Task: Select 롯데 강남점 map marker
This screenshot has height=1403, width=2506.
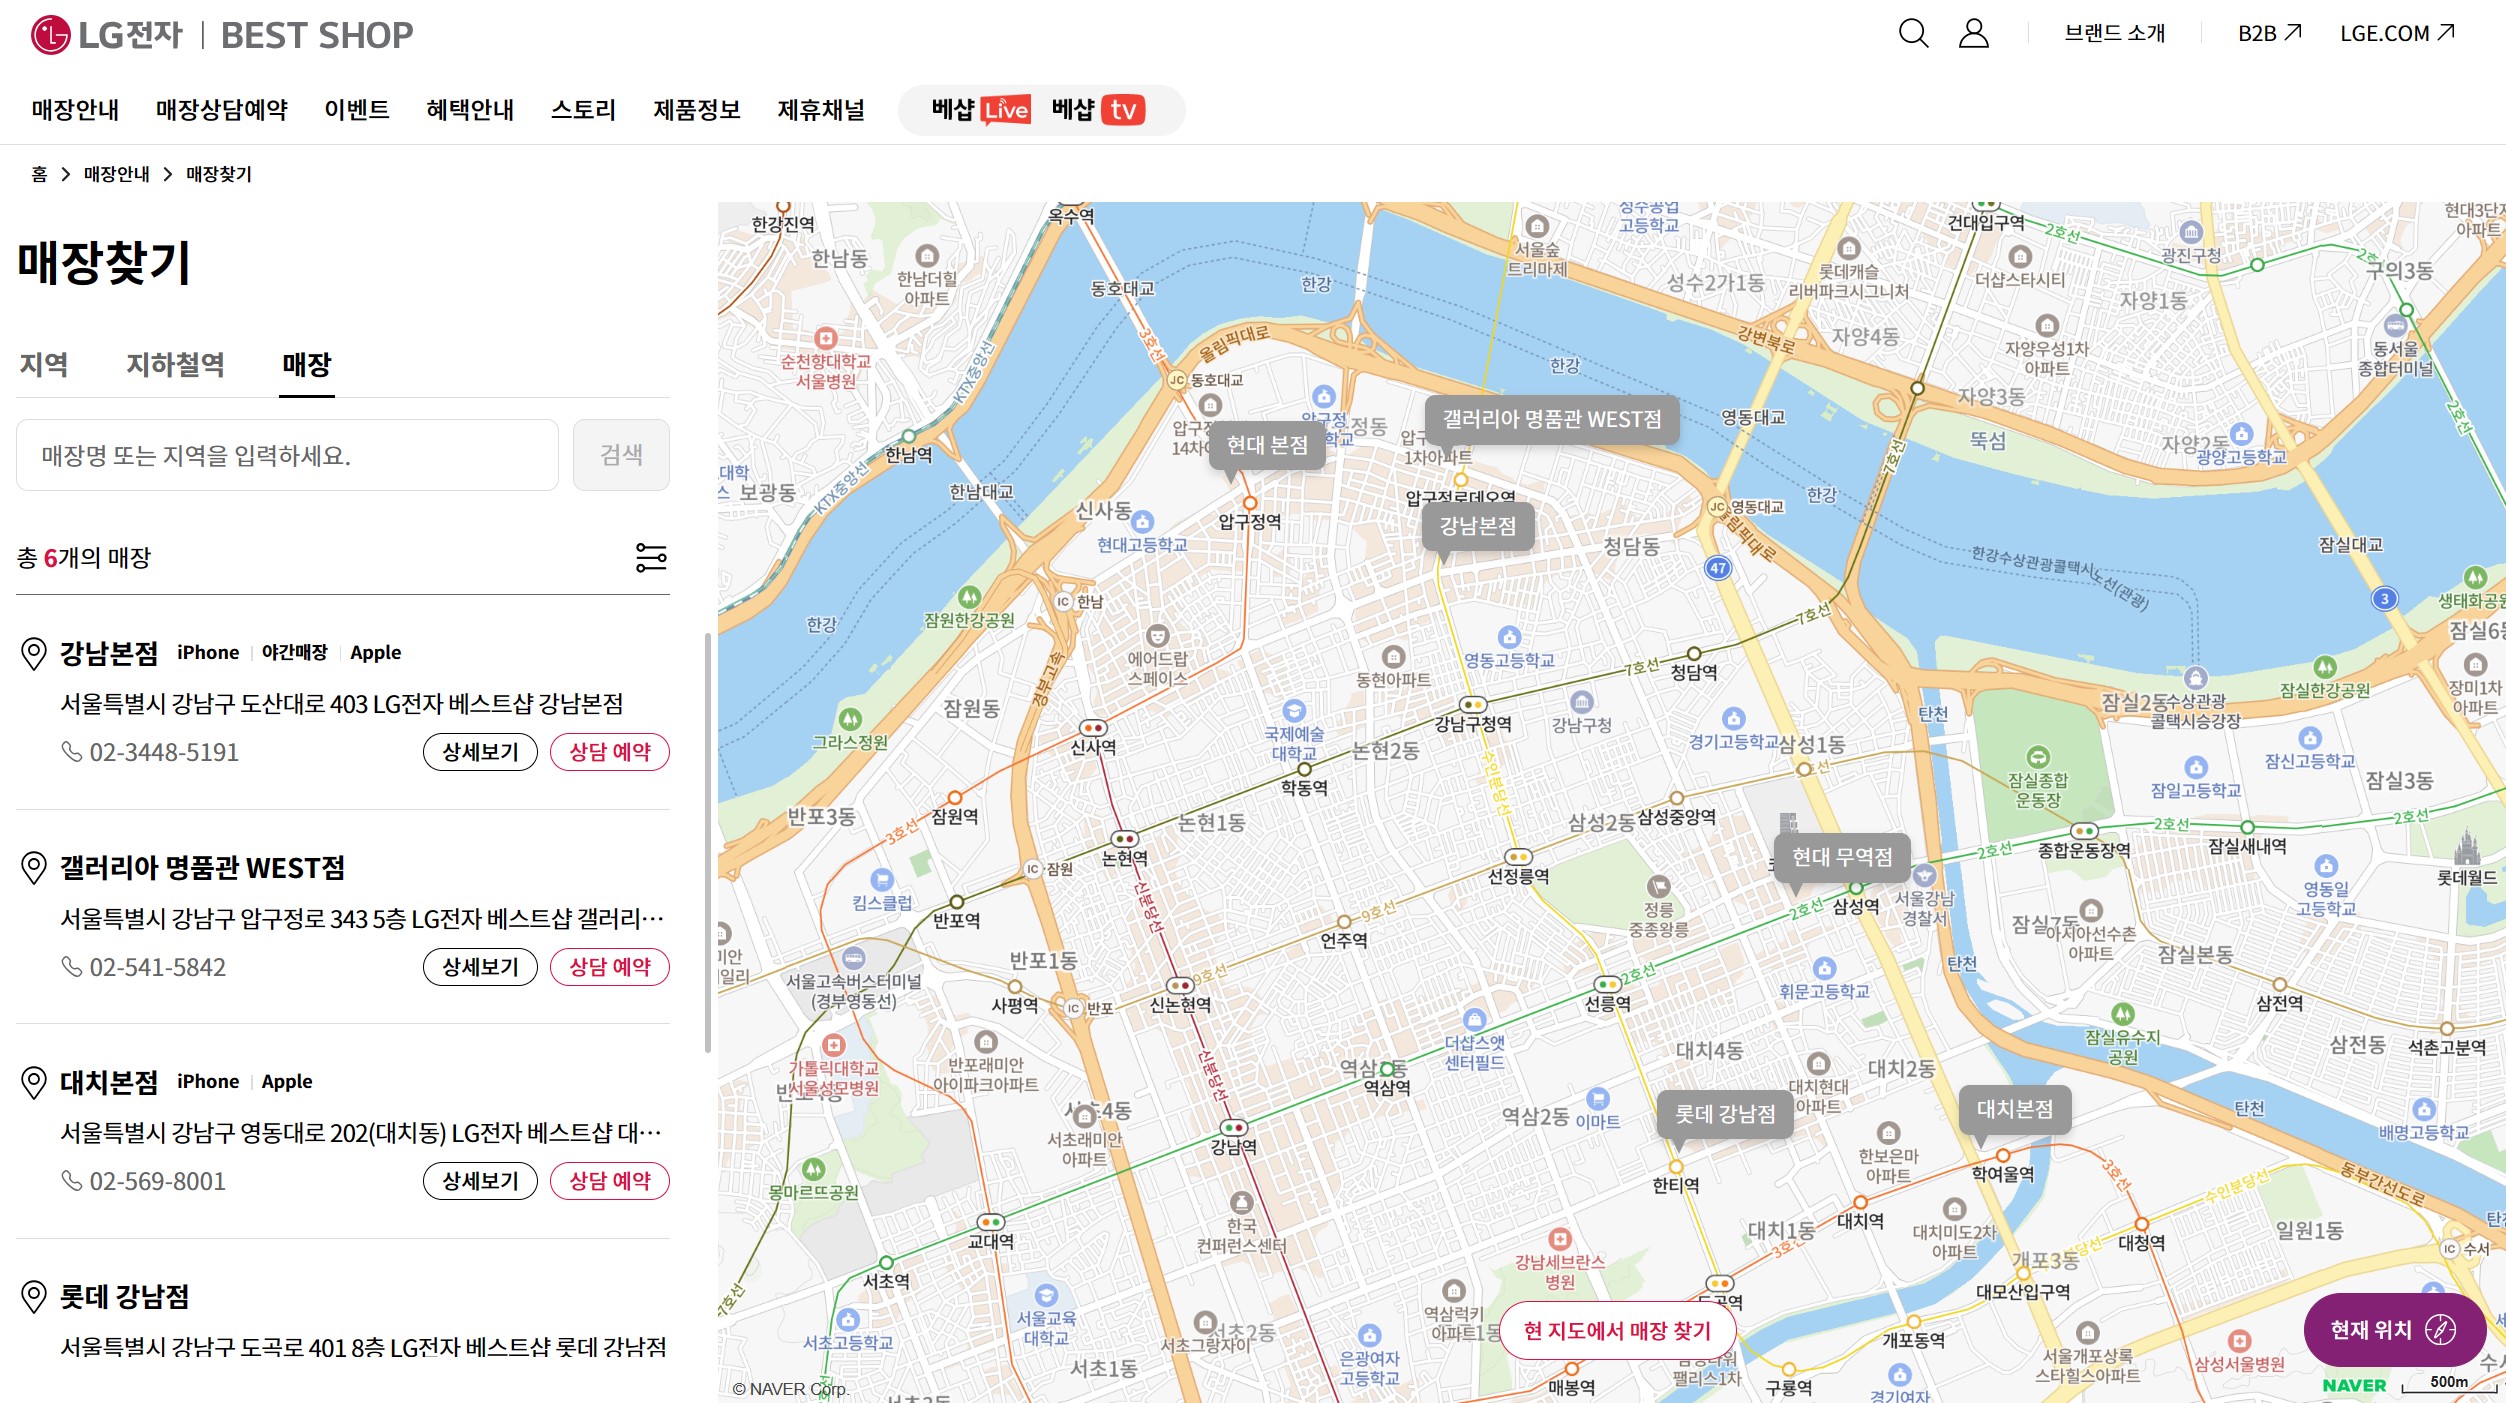Action: 1724,1114
